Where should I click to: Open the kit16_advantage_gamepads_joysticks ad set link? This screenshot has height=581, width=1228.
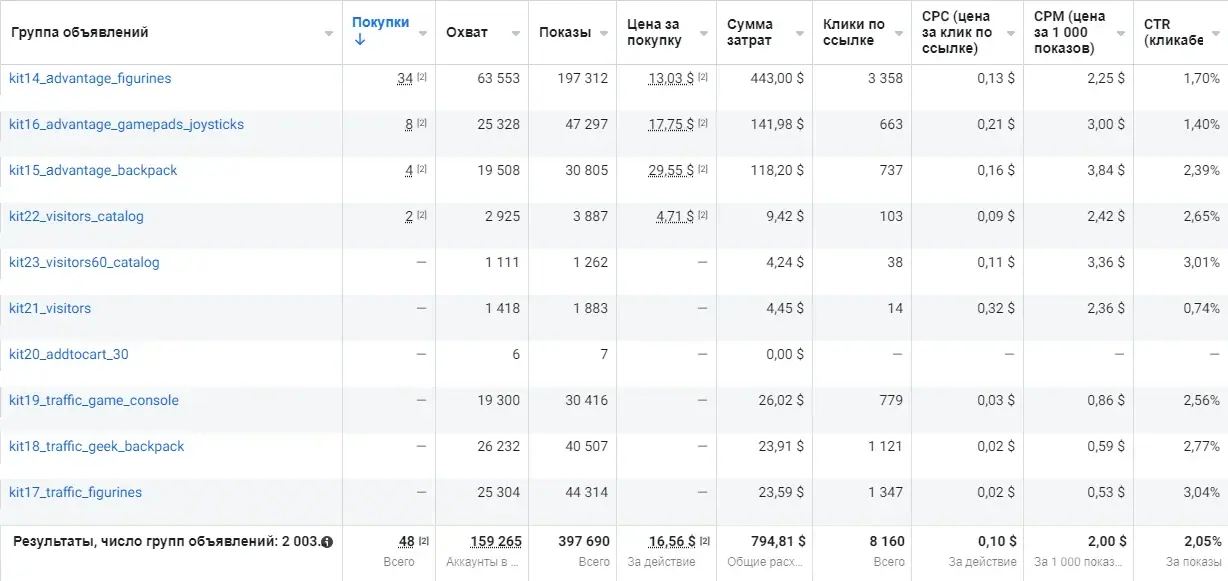pos(126,124)
